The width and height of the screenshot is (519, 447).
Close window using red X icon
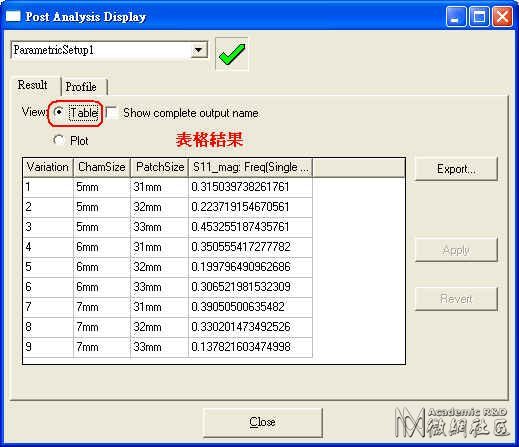coord(503,17)
